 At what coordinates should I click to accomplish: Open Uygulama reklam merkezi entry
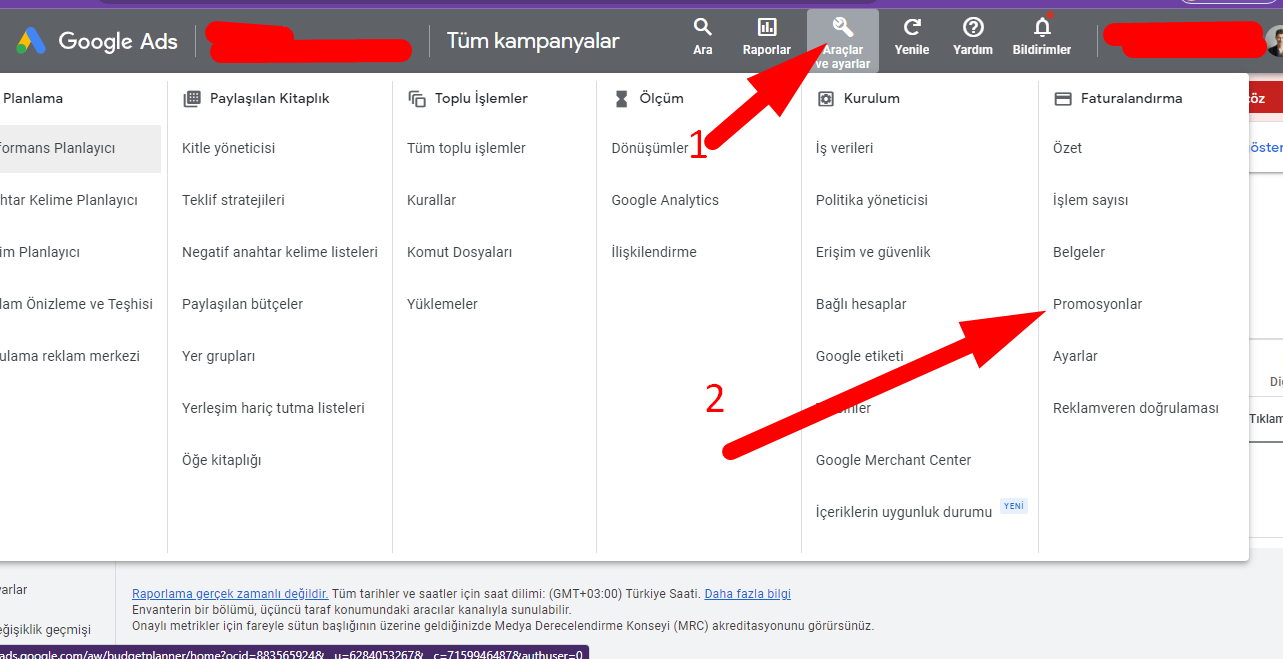[70, 356]
